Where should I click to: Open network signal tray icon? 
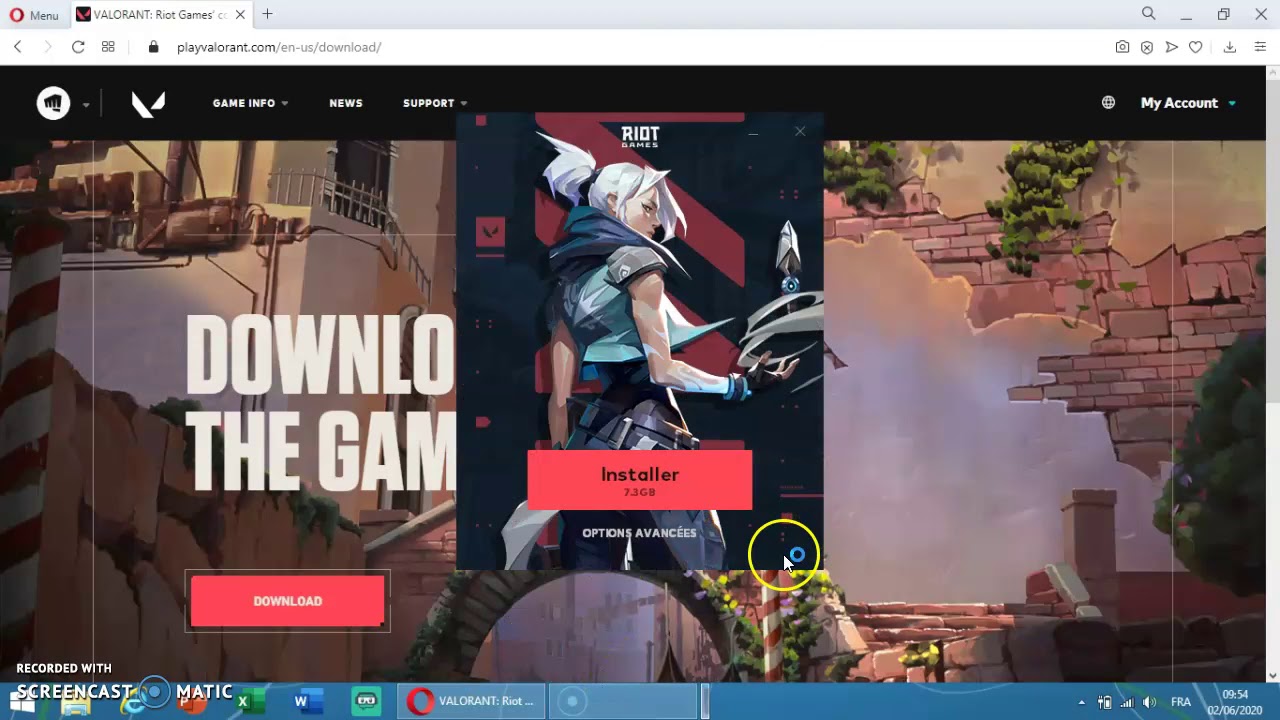point(1127,702)
